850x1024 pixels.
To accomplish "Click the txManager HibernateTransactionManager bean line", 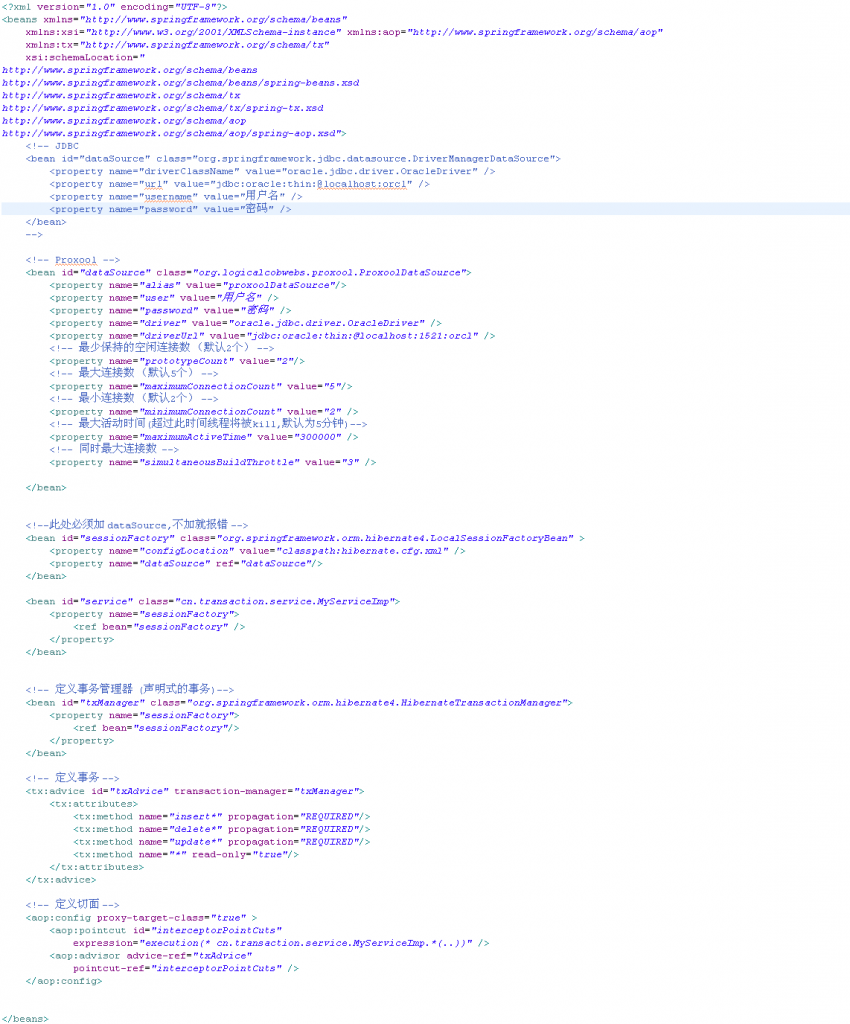I will tap(299, 703).
